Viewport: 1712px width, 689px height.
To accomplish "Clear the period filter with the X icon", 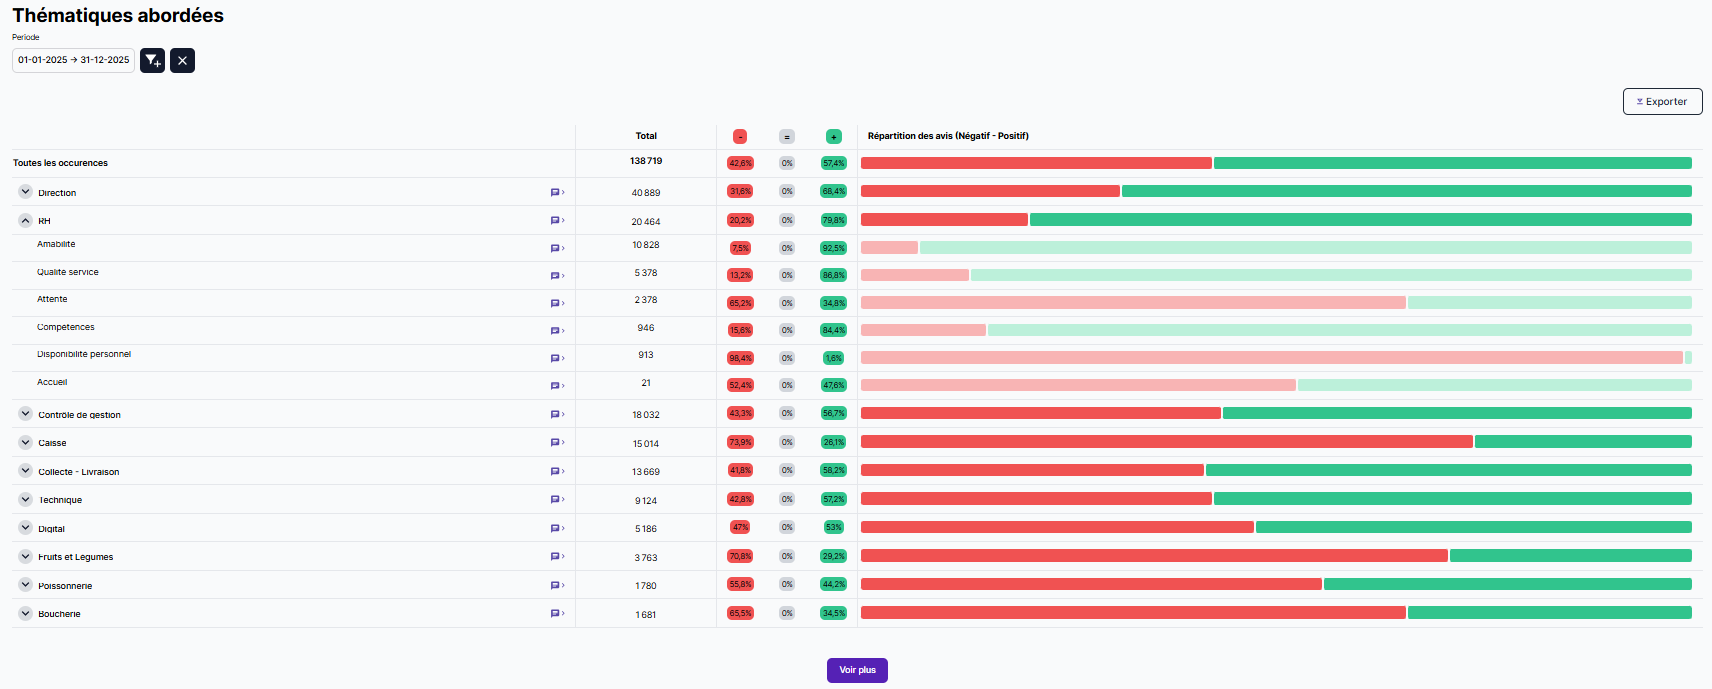I will pos(182,61).
